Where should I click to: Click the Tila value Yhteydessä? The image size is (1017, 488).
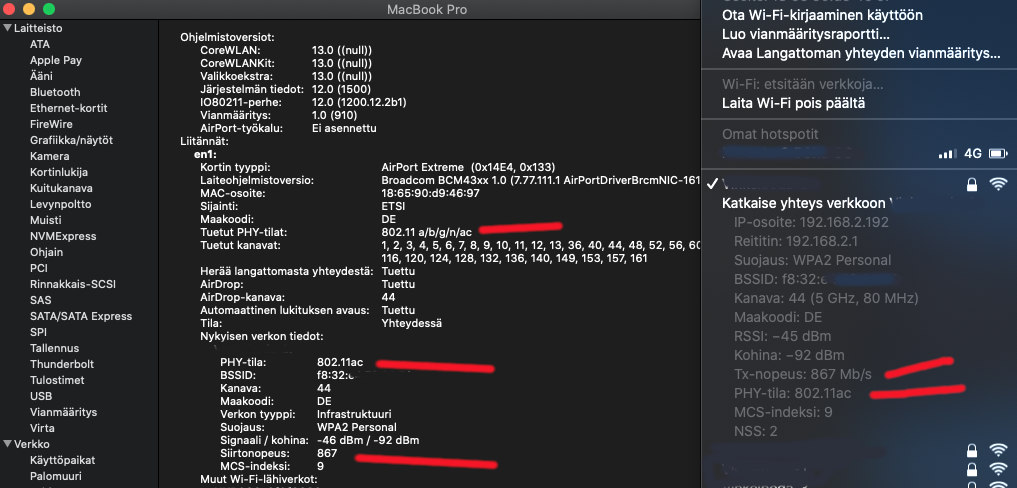pos(412,323)
